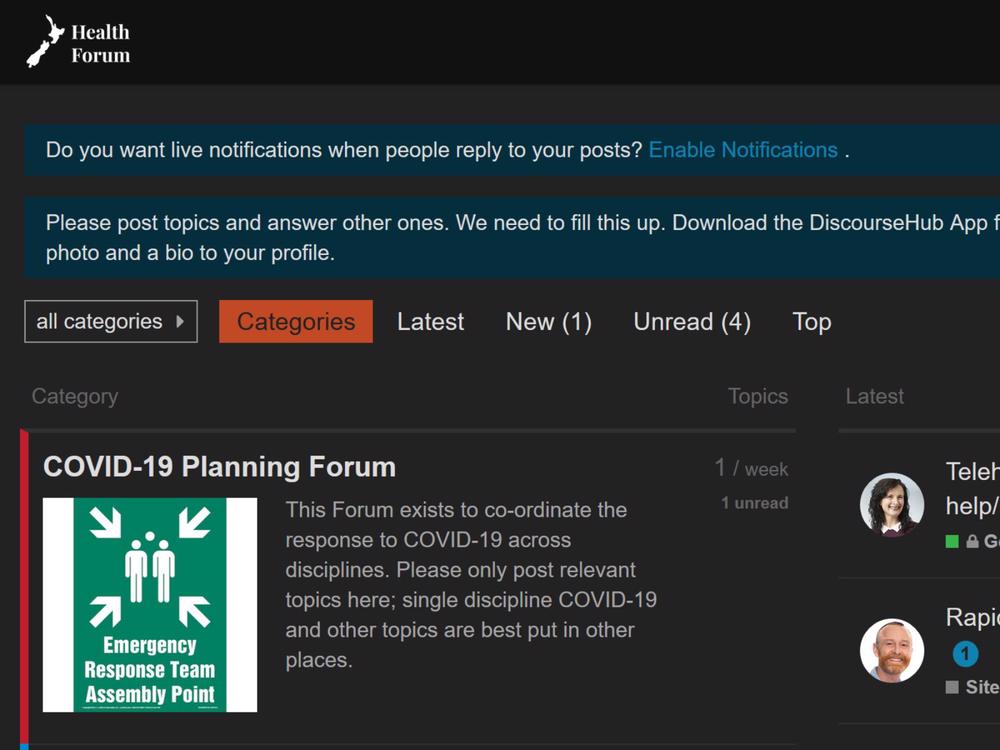This screenshot has height=750, width=1000.
Task: Show New (1) topics
Action: pos(548,322)
